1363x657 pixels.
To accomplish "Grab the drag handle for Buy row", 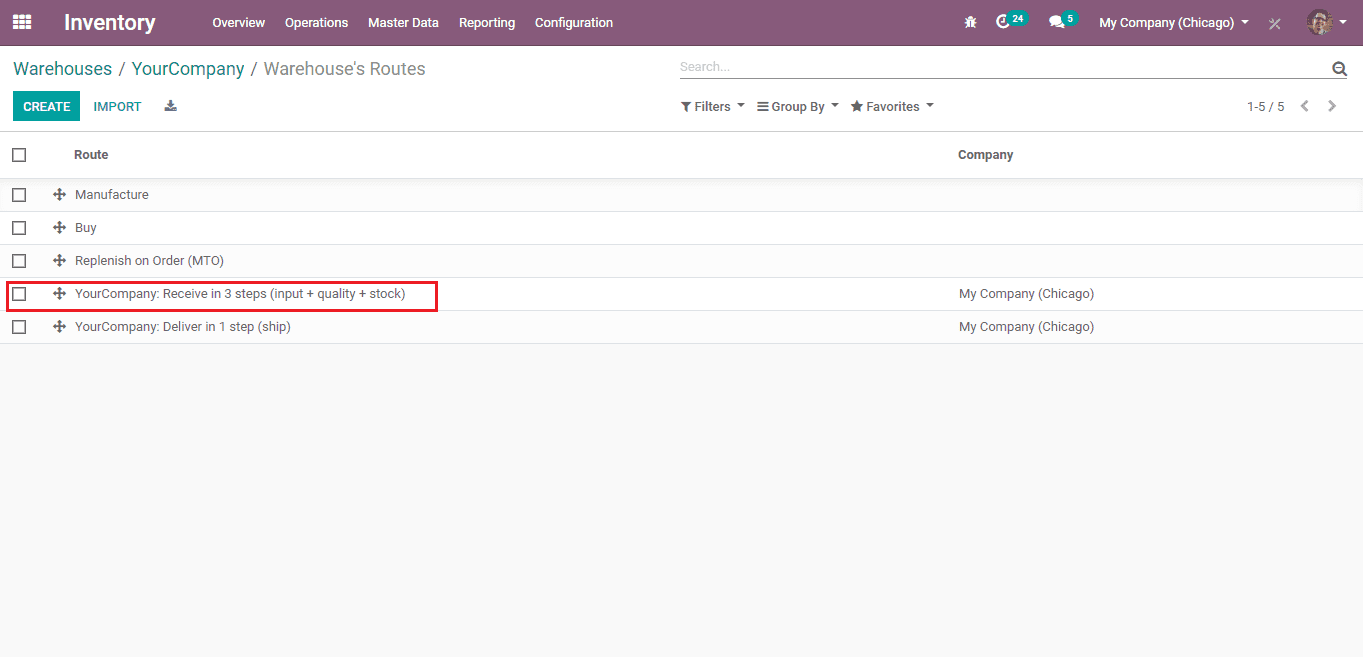I will click(59, 228).
